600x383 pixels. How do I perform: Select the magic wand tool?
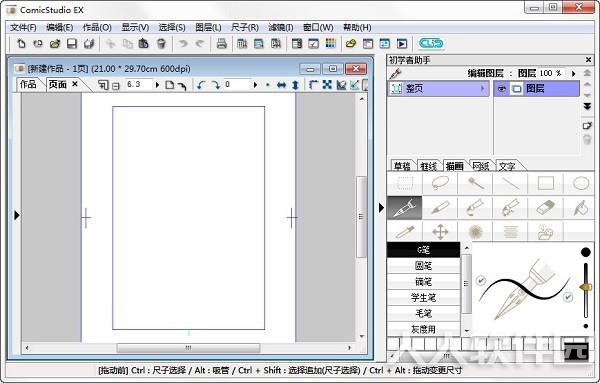[x=475, y=183]
